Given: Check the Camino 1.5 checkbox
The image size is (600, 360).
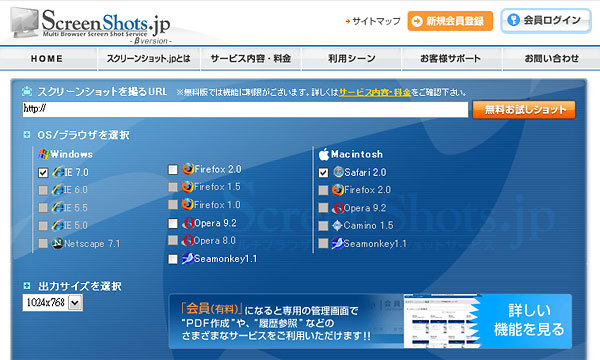Looking at the screenshot, I should (x=323, y=226).
